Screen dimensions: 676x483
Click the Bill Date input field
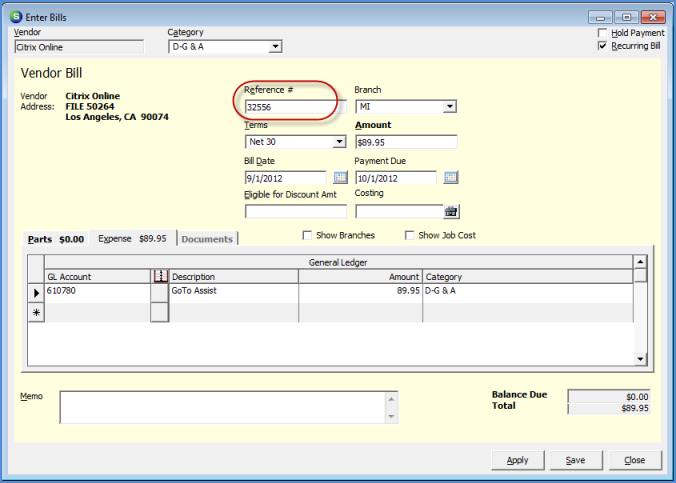[285, 178]
